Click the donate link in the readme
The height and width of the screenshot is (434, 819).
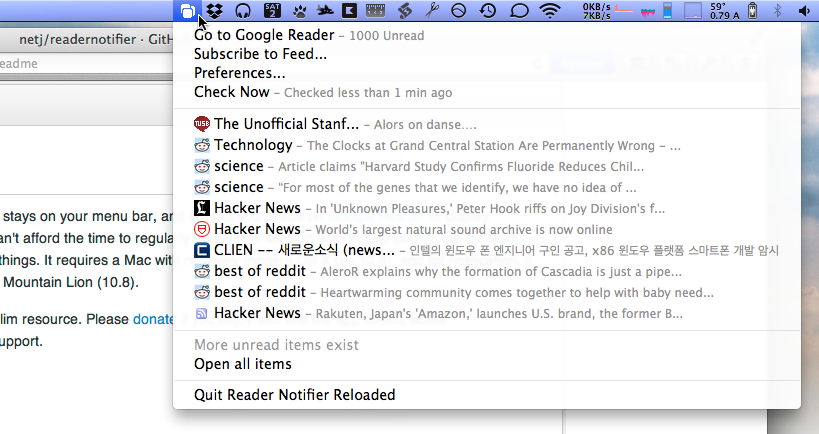coord(153,319)
